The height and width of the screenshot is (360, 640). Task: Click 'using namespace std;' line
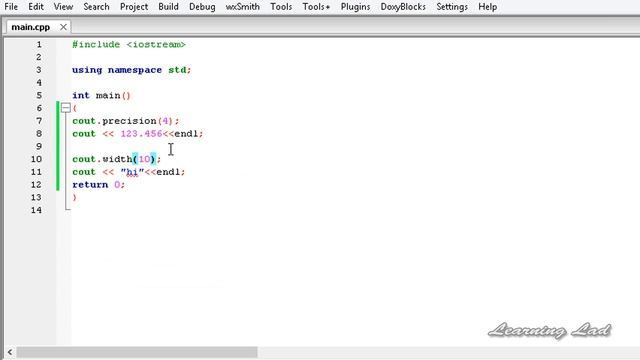coord(131,70)
